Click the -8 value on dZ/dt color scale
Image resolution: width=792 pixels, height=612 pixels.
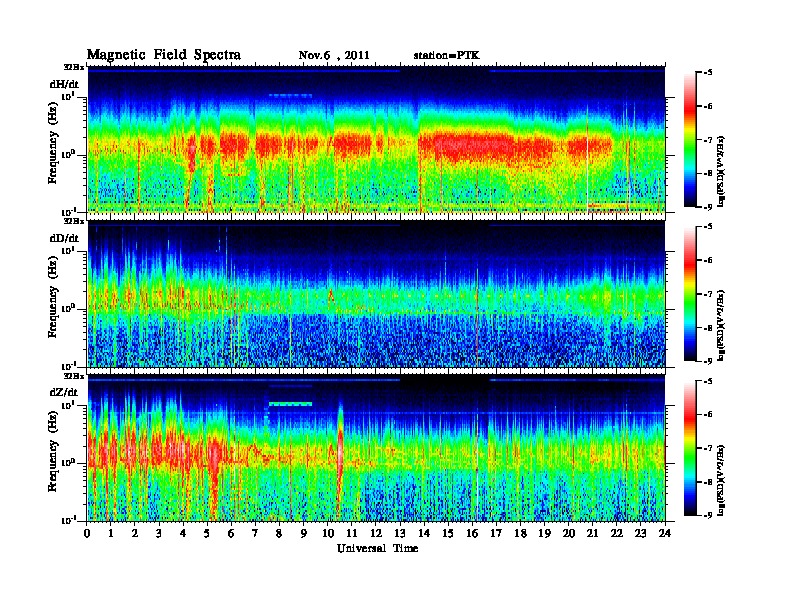pyautogui.click(x=708, y=482)
